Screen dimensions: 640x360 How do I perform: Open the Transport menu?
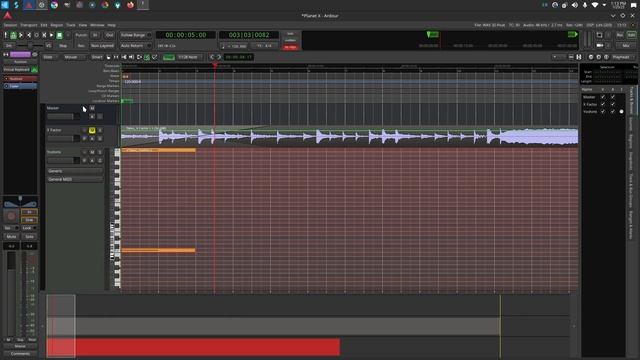click(x=29, y=25)
